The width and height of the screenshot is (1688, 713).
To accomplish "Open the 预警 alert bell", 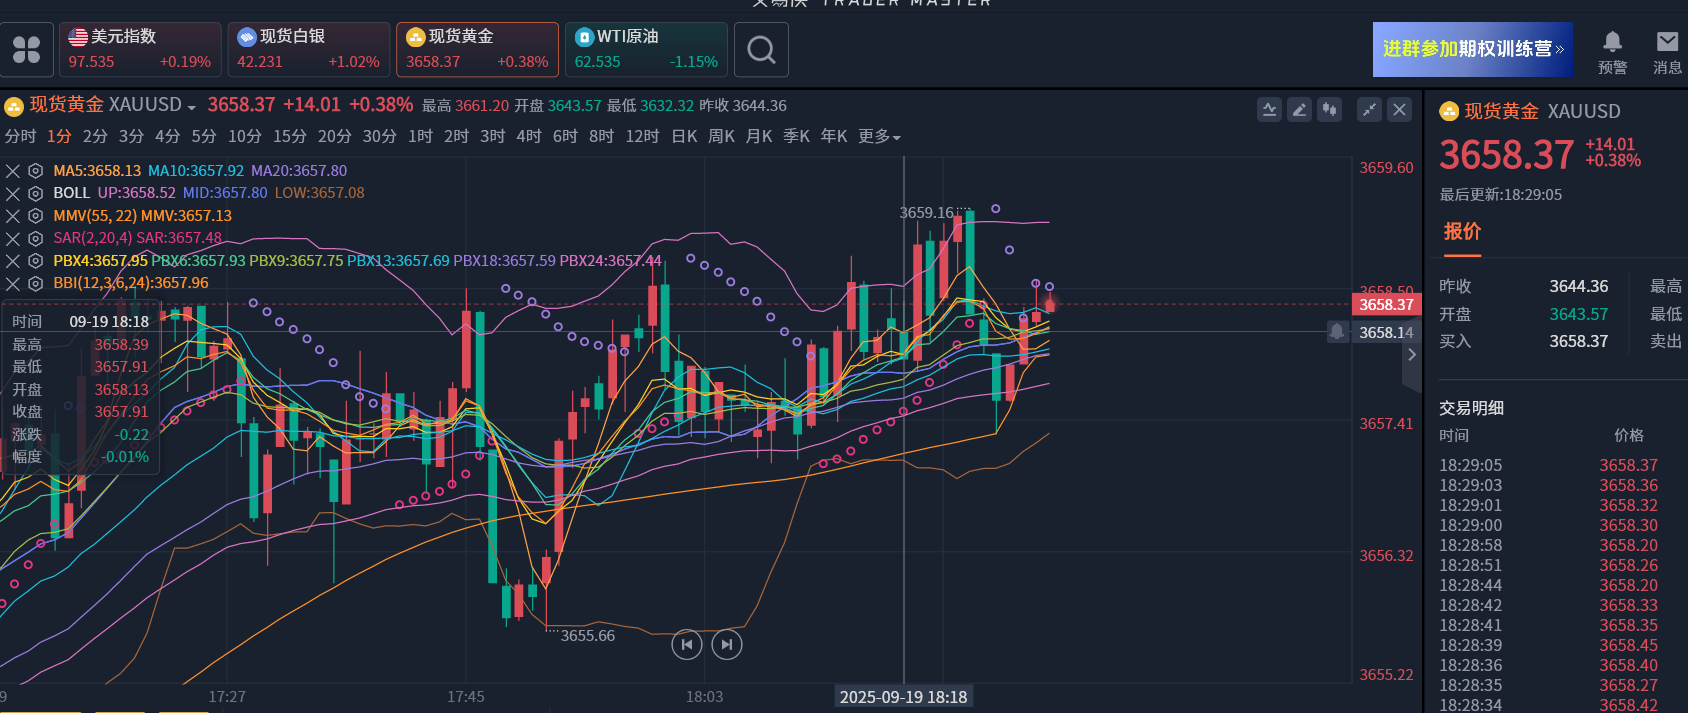I will pos(1612,52).
